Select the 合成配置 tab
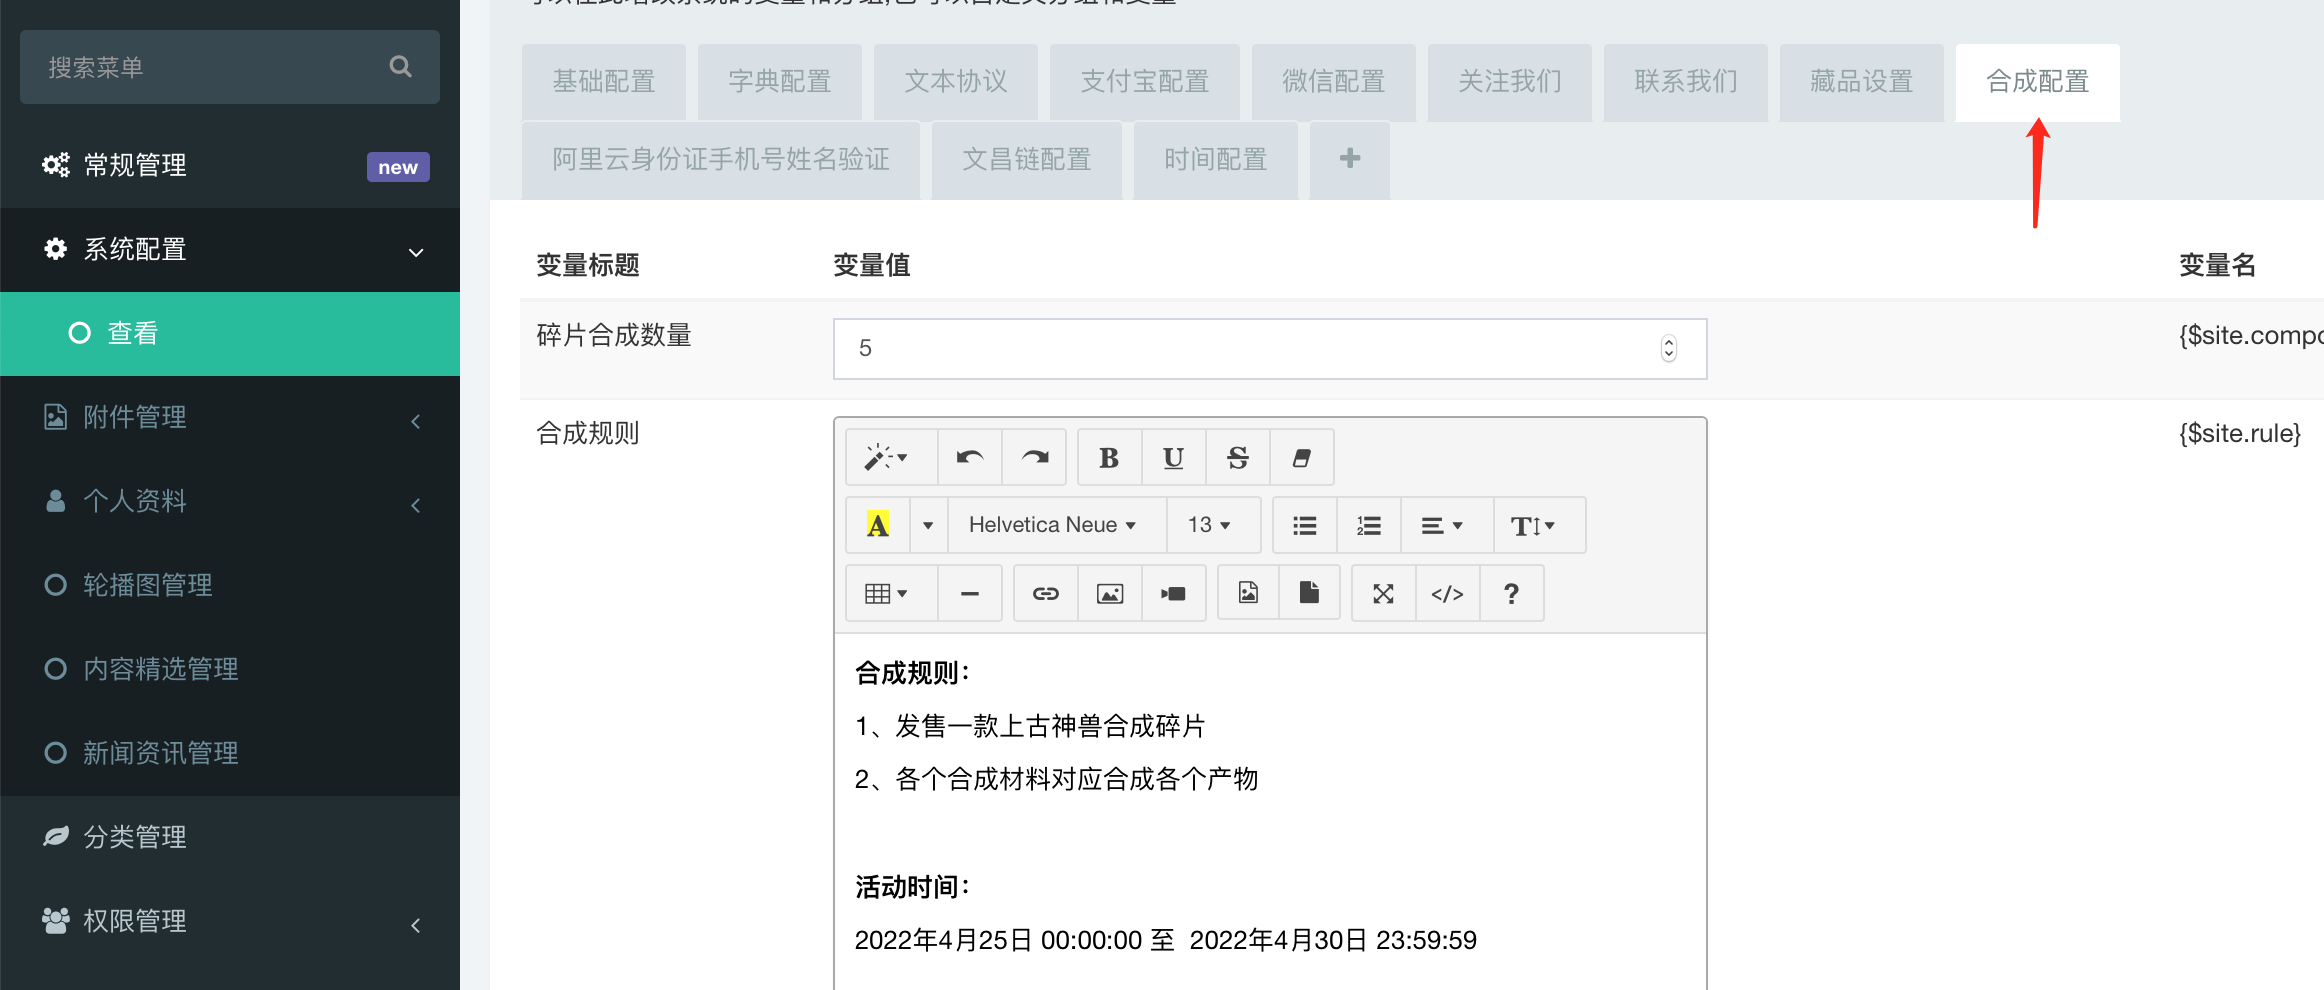Image resolution: width=2324 pixels, height=990 pixels. pyautogui.click(x=2038, y=82)
